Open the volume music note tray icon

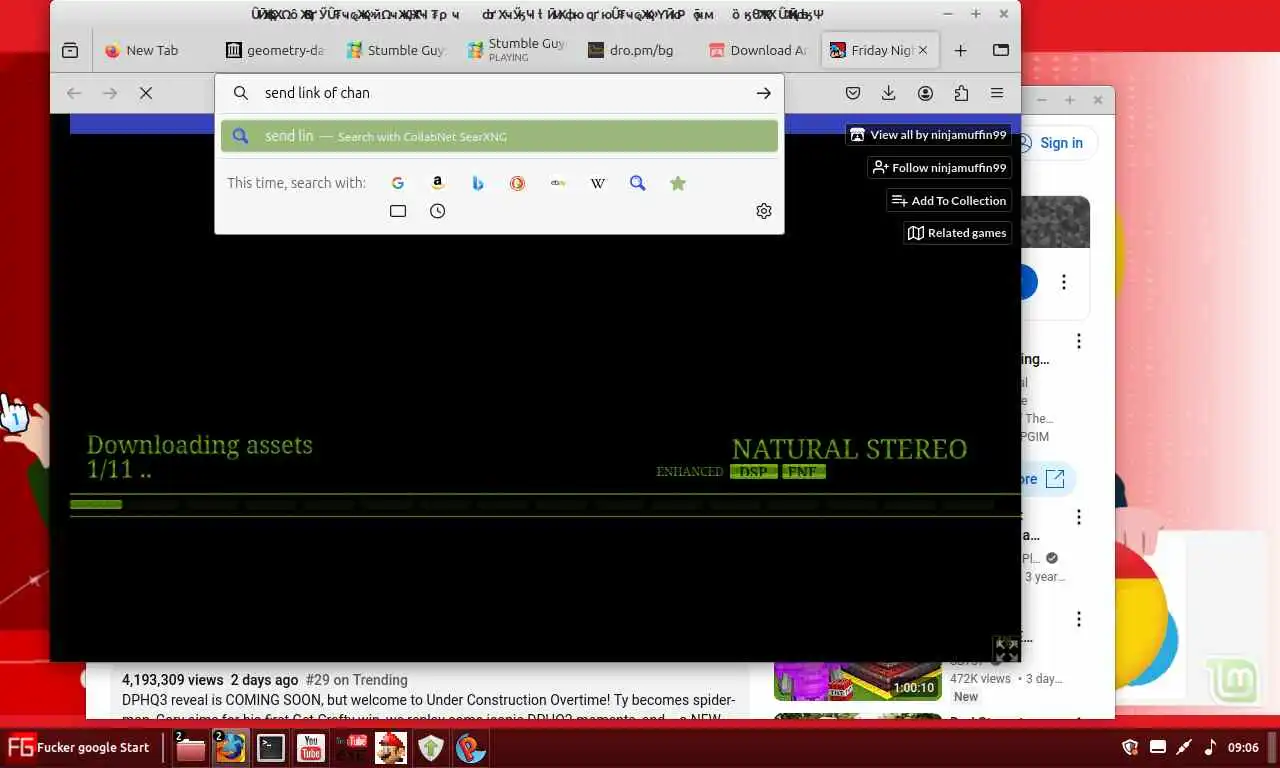pyautogui.click(x=1210, y=747)
